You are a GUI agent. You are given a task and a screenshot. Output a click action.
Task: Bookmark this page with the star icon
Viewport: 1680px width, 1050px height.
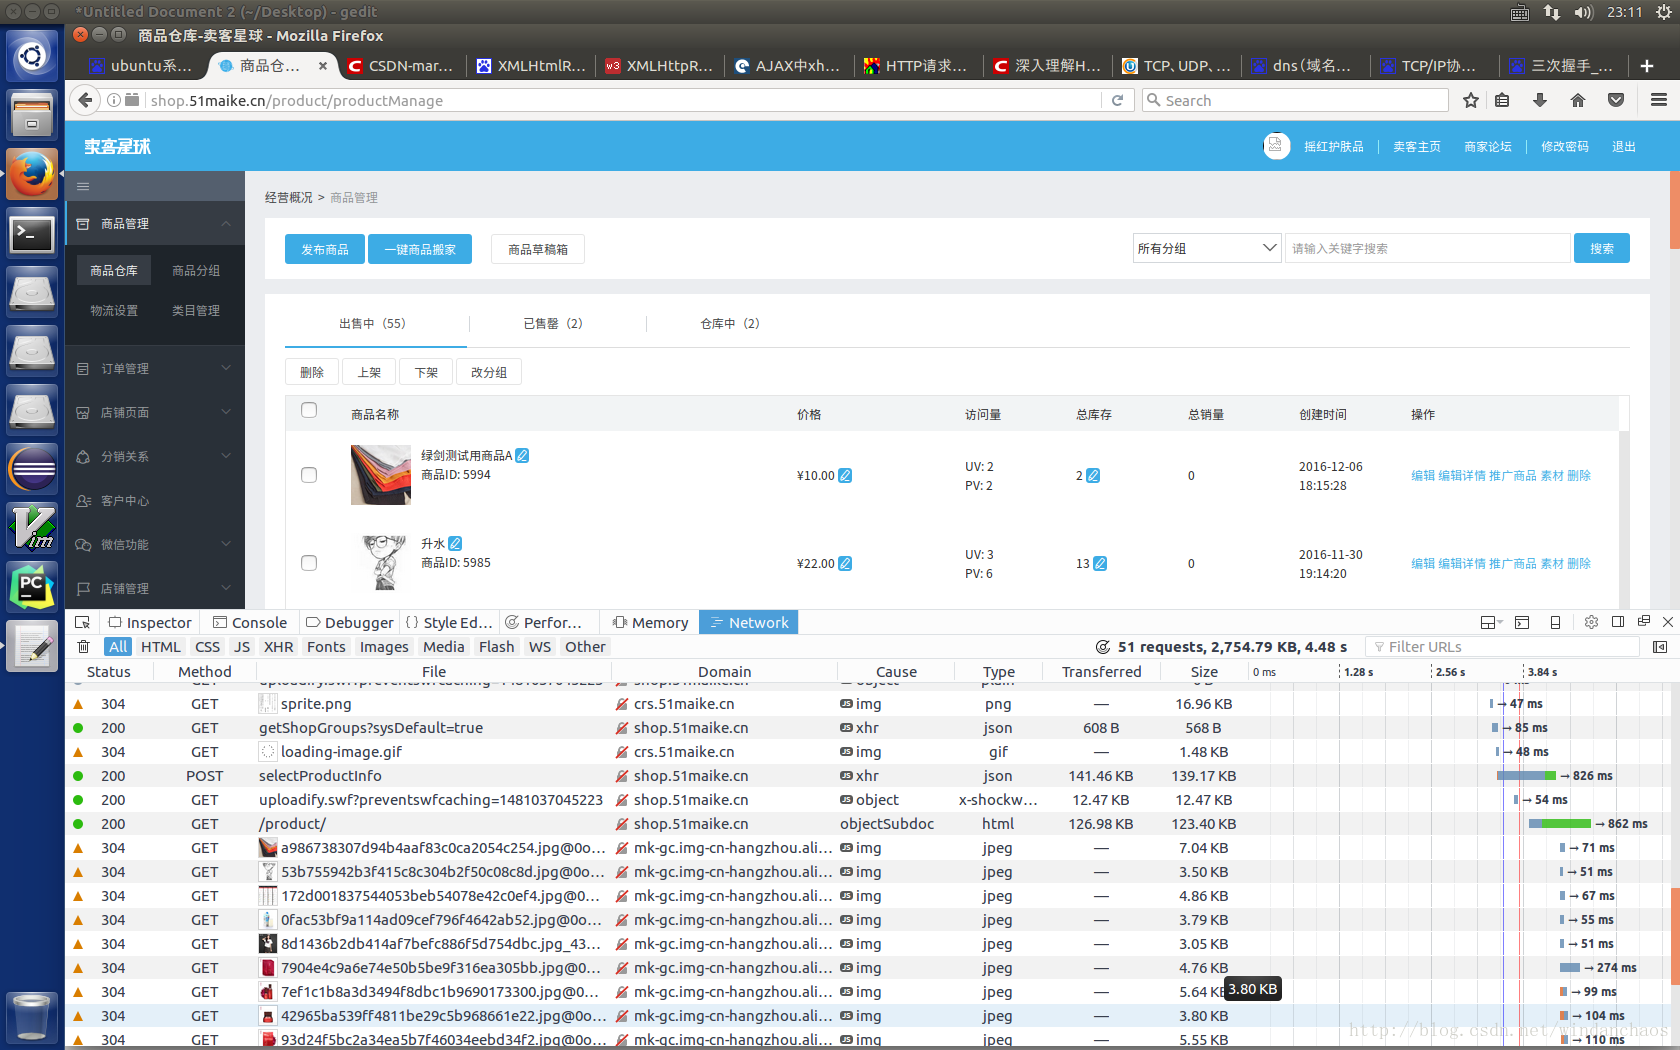pos(1470,100)
